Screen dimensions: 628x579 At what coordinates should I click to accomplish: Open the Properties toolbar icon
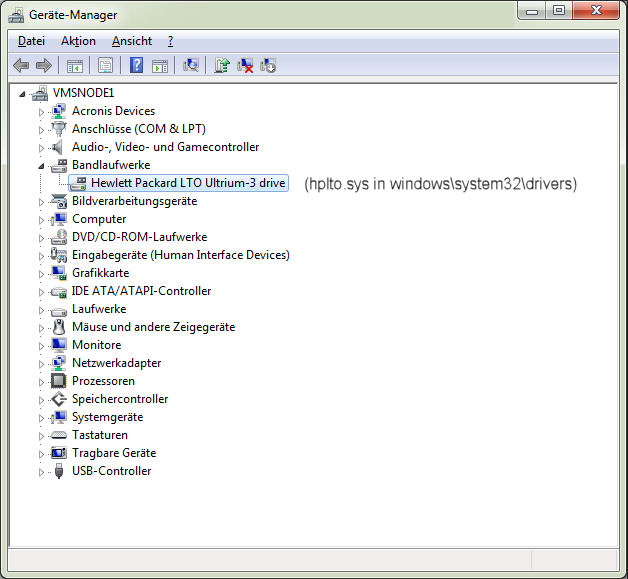click(104, 66)
